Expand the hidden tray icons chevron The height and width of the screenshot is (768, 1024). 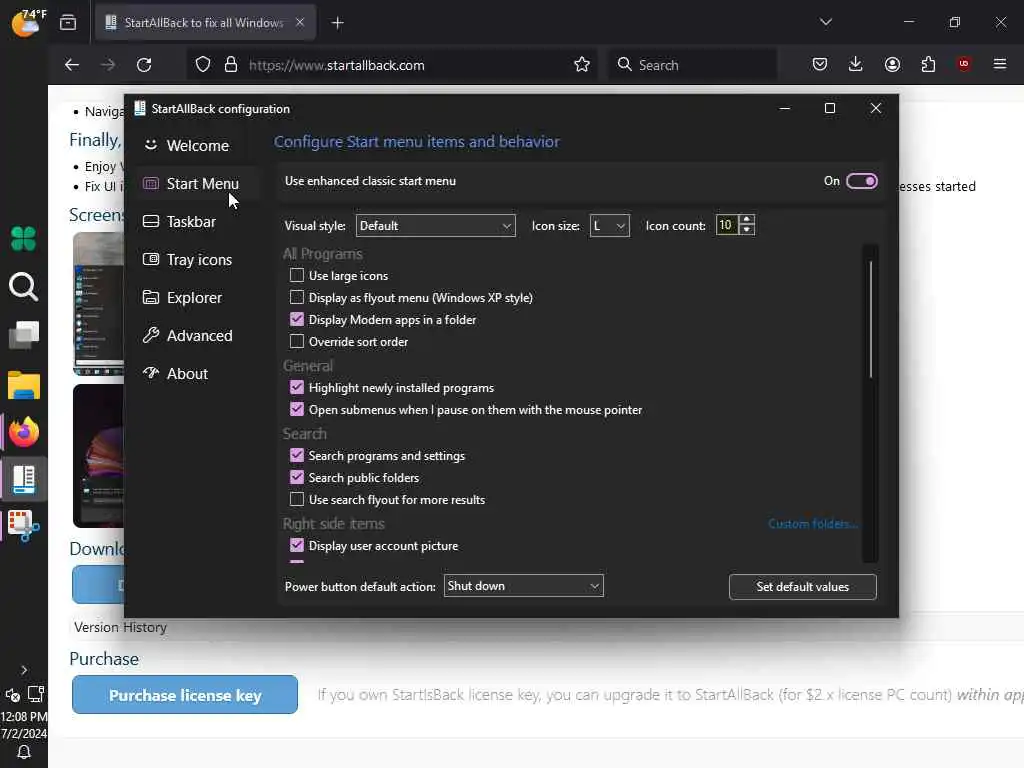[x=24, y=670]
